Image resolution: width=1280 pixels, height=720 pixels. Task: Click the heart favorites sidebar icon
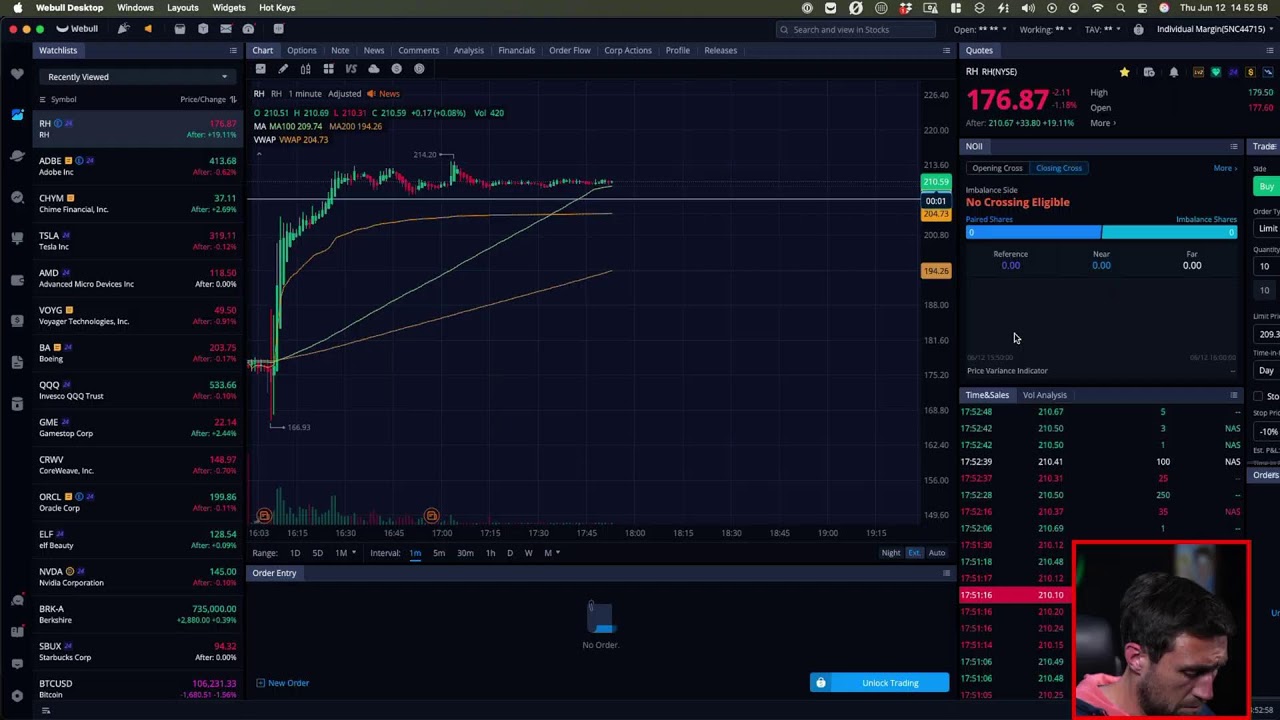(x=17, y=74)
